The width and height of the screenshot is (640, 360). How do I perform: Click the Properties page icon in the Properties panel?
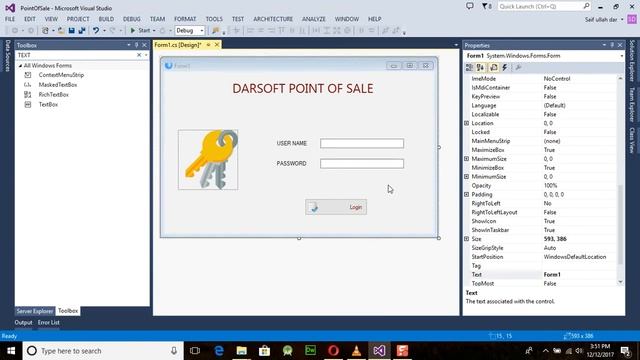[x=493, y=67]
